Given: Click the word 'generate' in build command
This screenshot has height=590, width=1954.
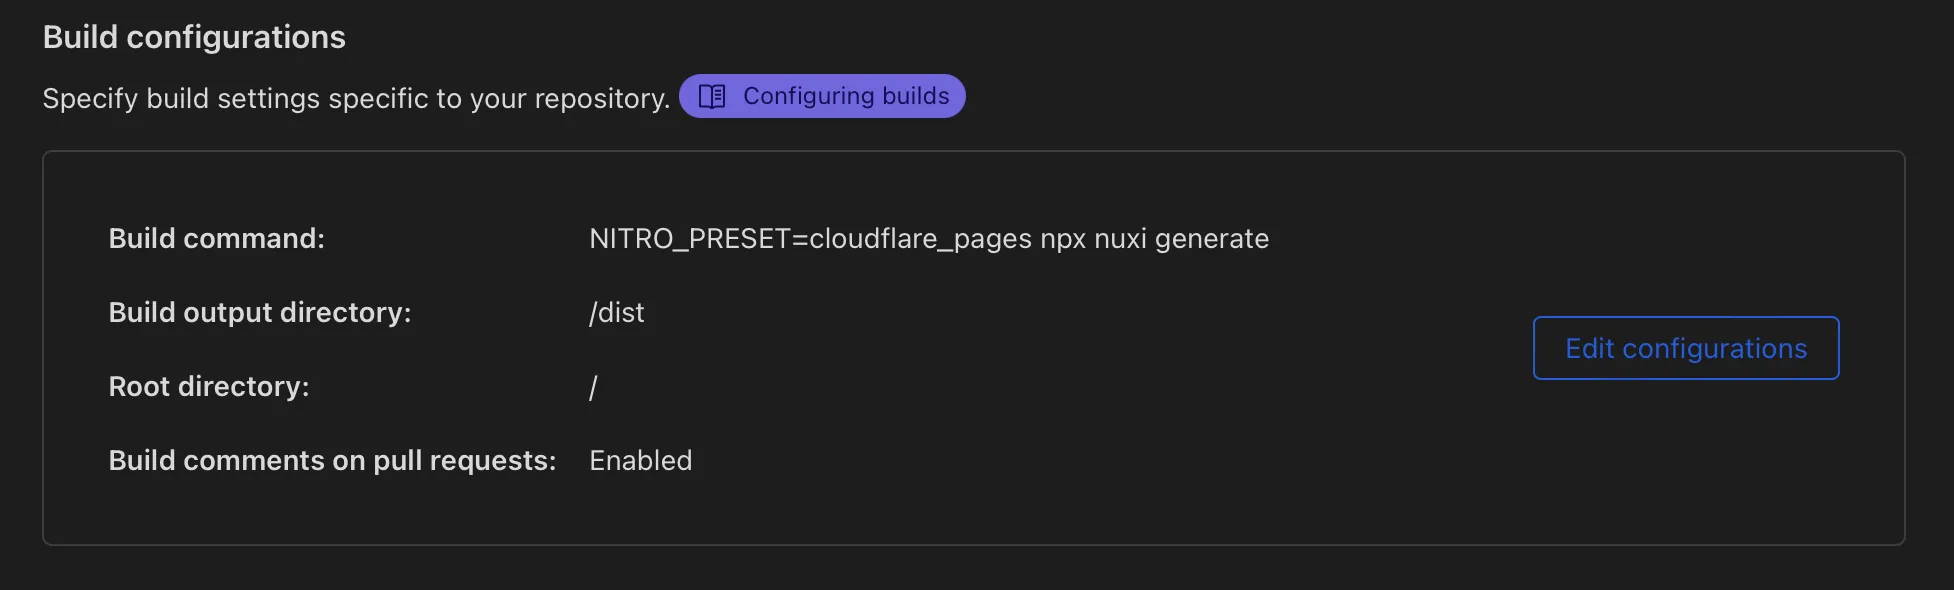Looking at the screenshot, I should pyautogui.click(x=1211, y=239).
